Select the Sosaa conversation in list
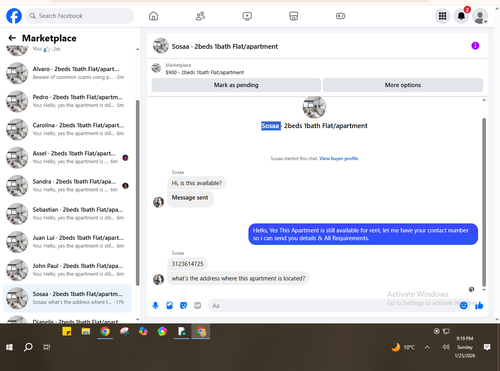Screen dimensions: 500x371 coord(68,298)
